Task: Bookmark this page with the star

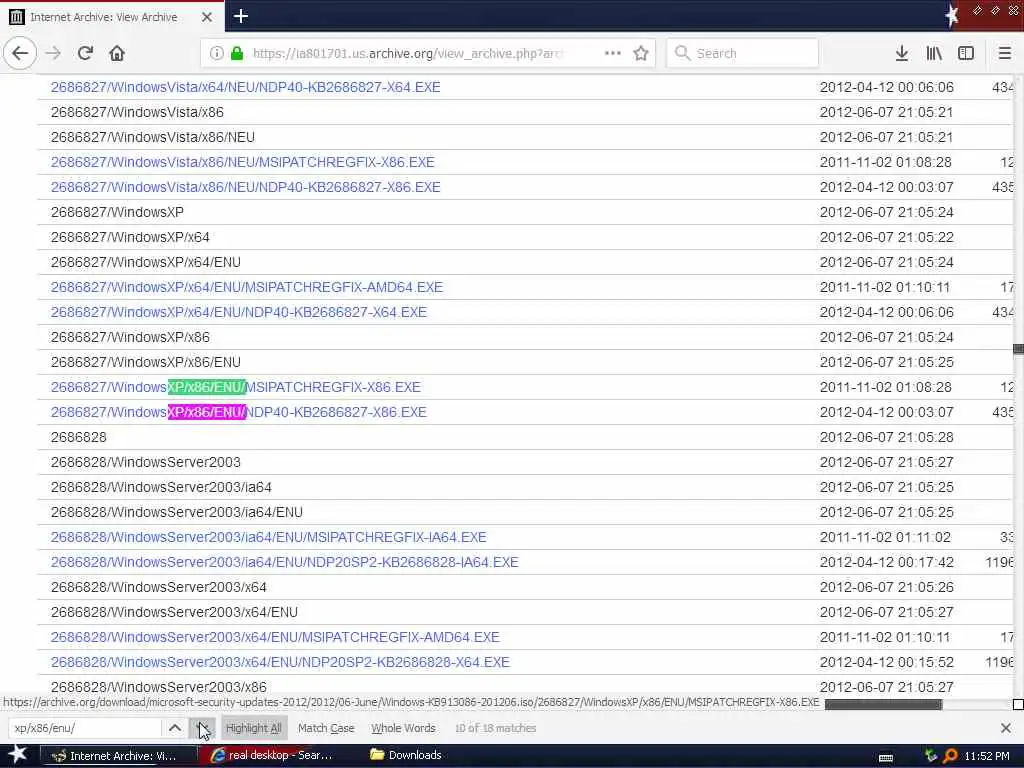Action: [641, 53]
